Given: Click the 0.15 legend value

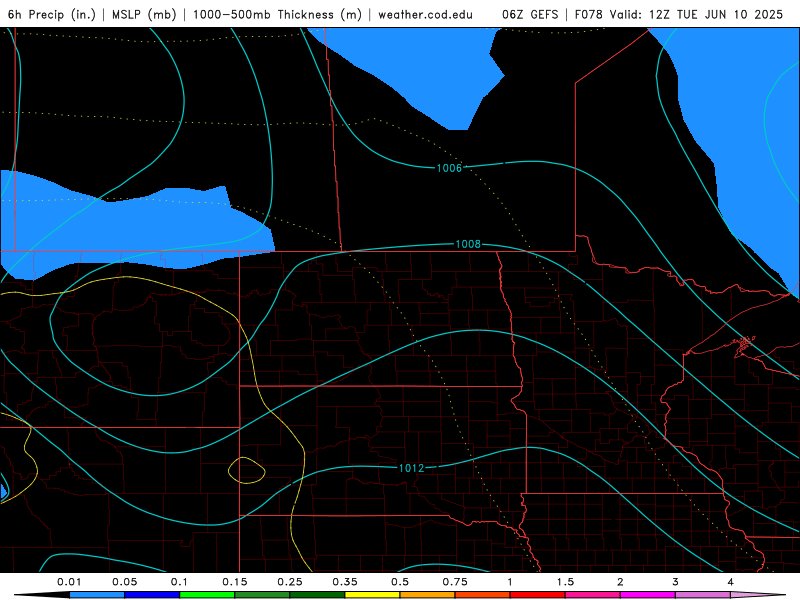Looking at the screenshot, I should coord(235,582).
